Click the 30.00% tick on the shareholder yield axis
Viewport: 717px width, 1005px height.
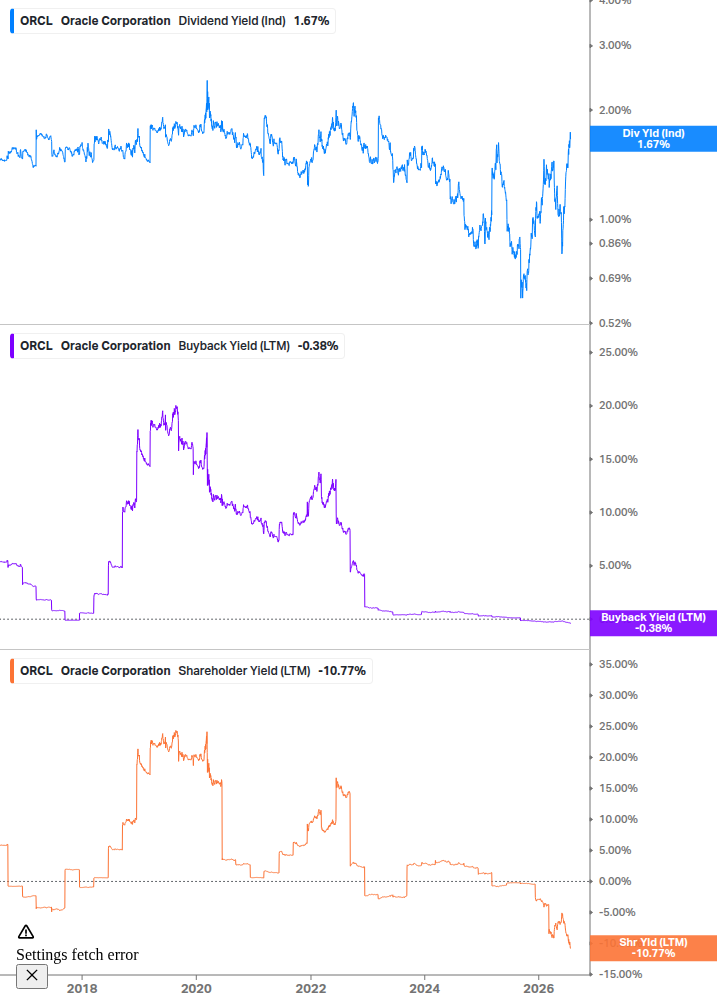618,695
